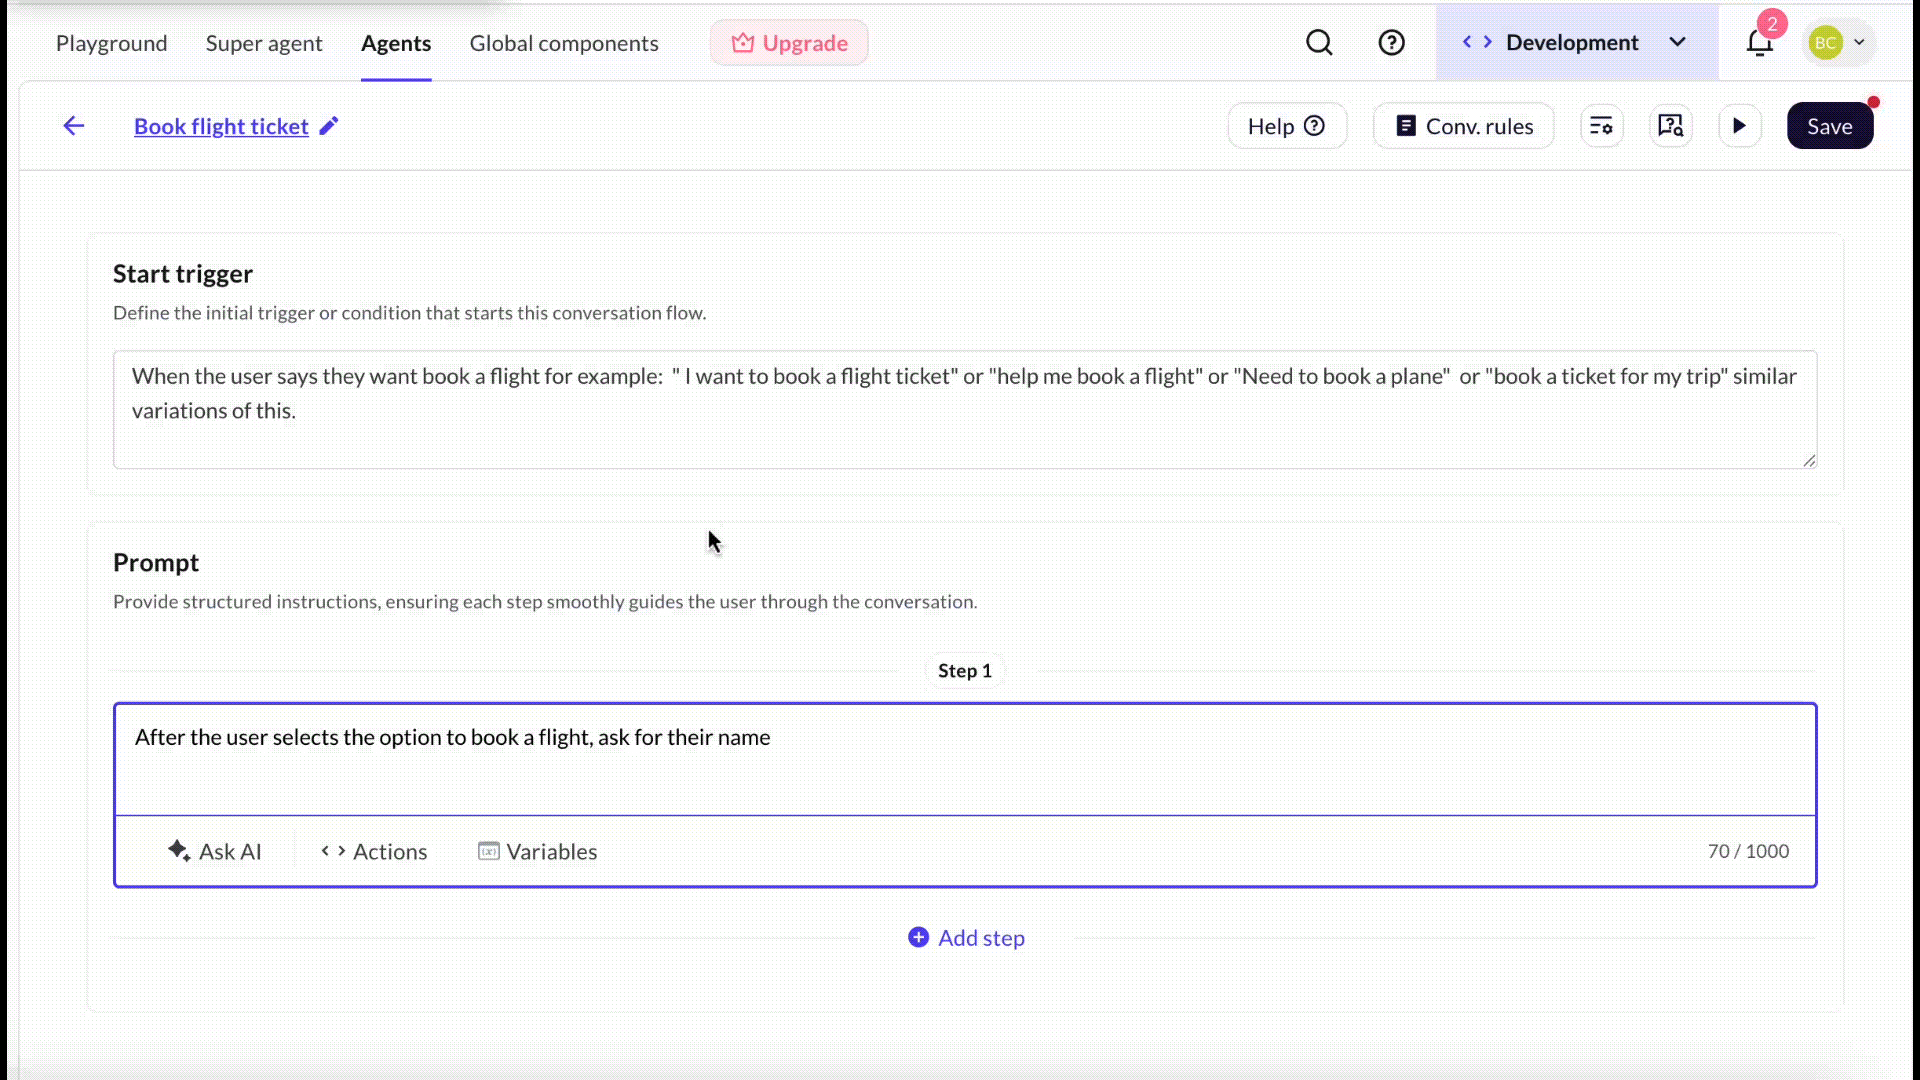Open the BC account dropdown
The height and width of the screenshot is (1080, 1920).
1838,42
